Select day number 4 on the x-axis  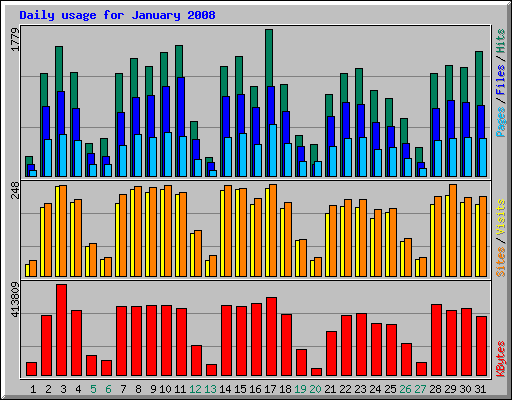tap(78, 389)
